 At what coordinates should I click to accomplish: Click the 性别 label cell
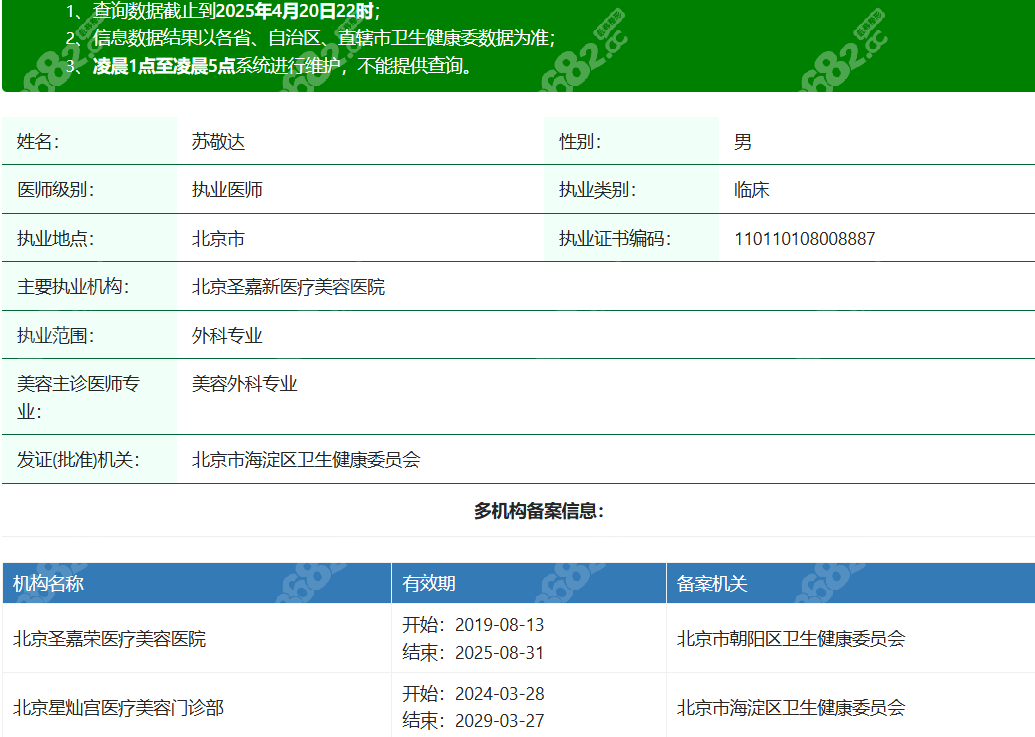(631, 141)
